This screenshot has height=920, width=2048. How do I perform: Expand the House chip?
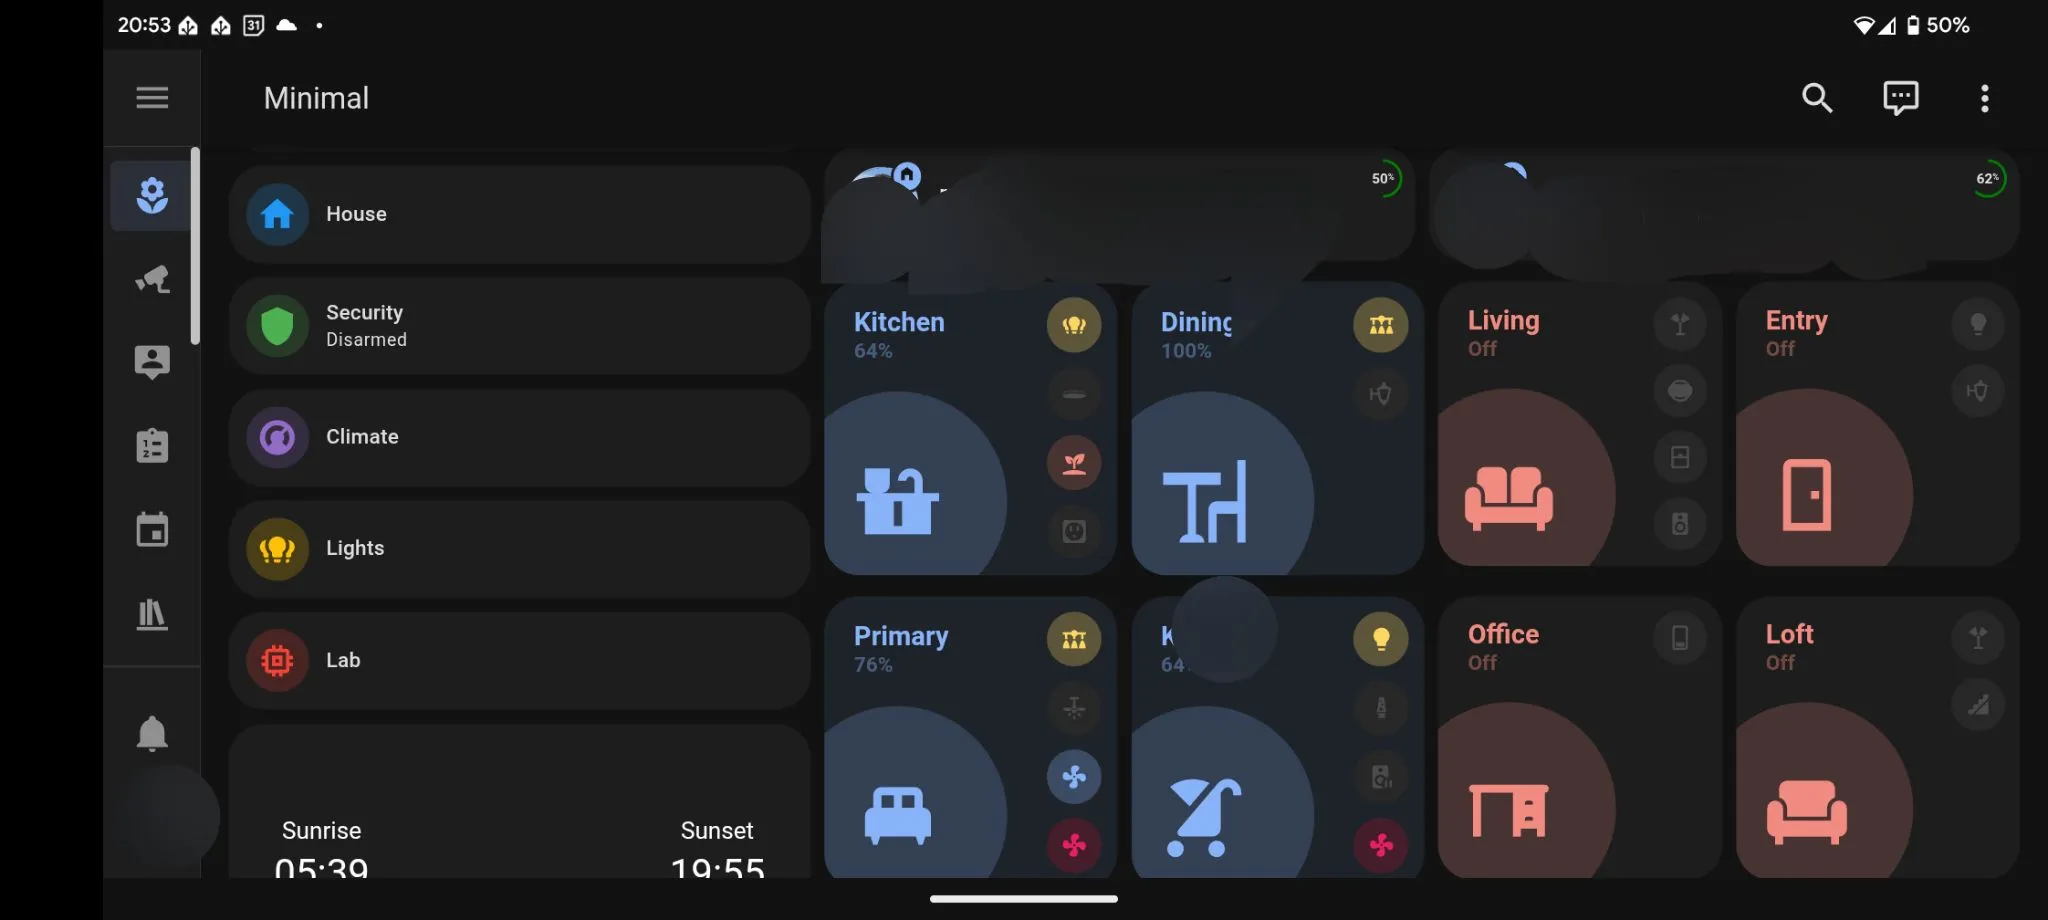[x=519, y=214]
